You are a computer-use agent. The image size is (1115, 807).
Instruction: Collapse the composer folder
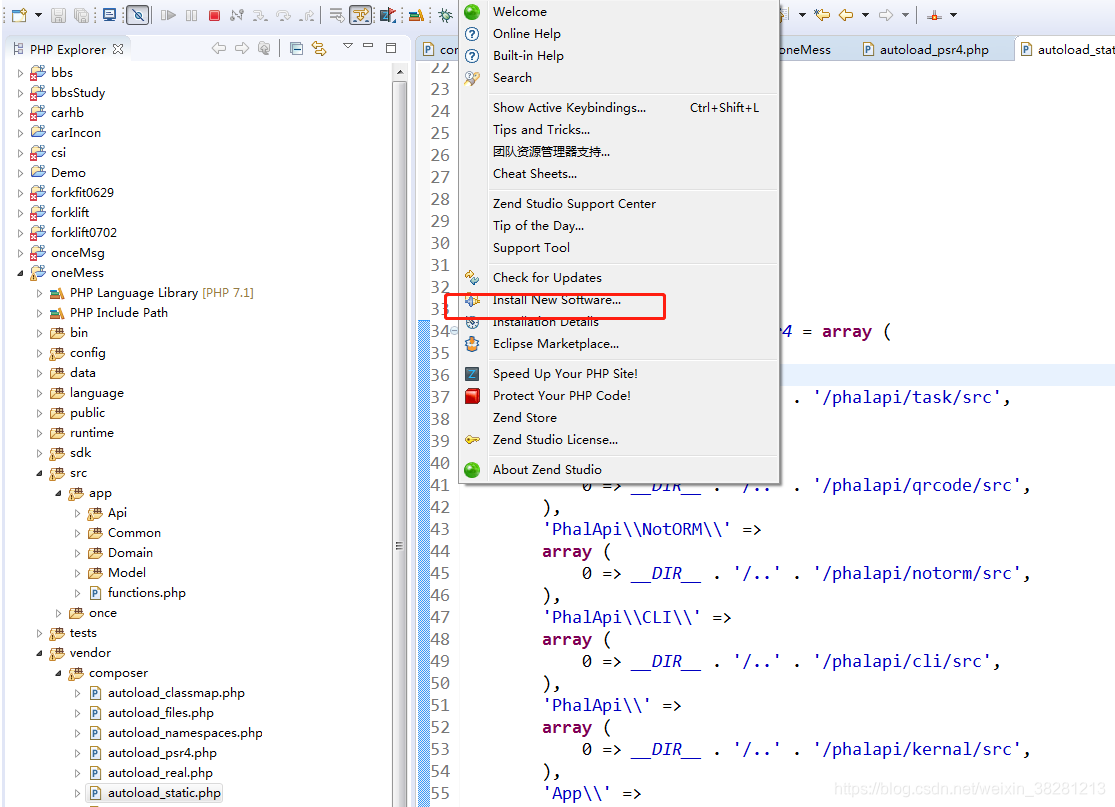(x=58, y=673)
